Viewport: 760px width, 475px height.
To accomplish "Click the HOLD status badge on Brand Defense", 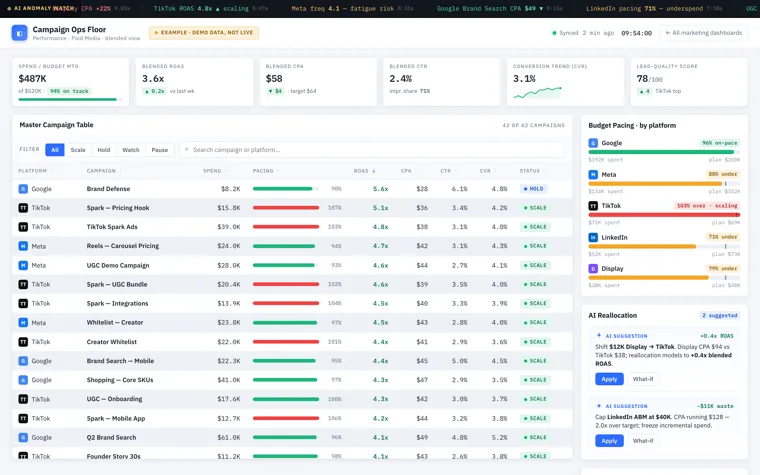I will [x=533, y=189].
